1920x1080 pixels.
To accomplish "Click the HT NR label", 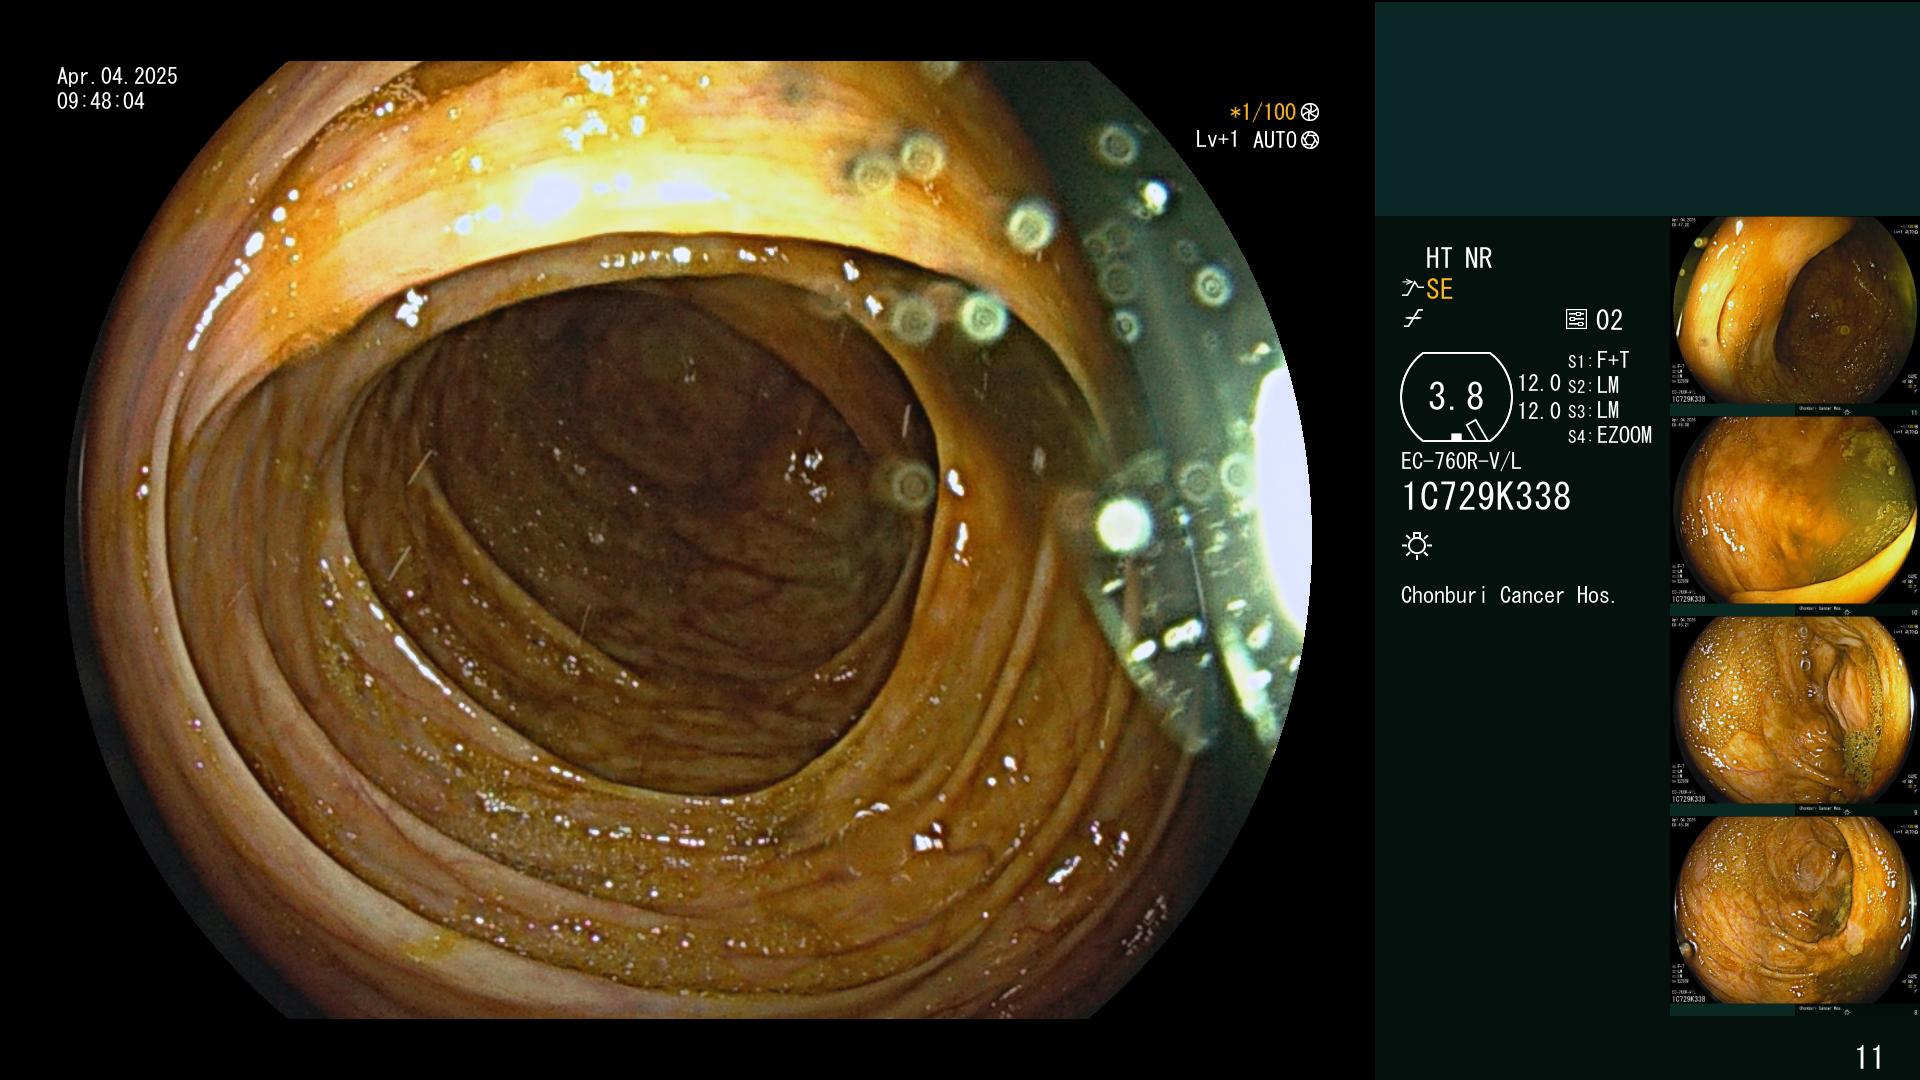I will click(x=1459, y=258).
